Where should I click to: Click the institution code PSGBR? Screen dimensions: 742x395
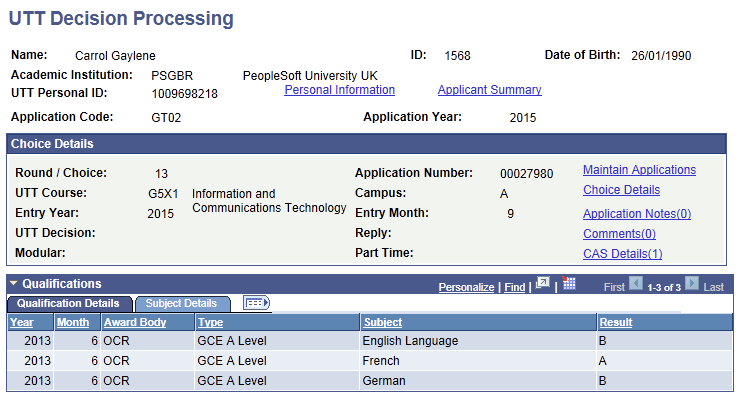172,76
